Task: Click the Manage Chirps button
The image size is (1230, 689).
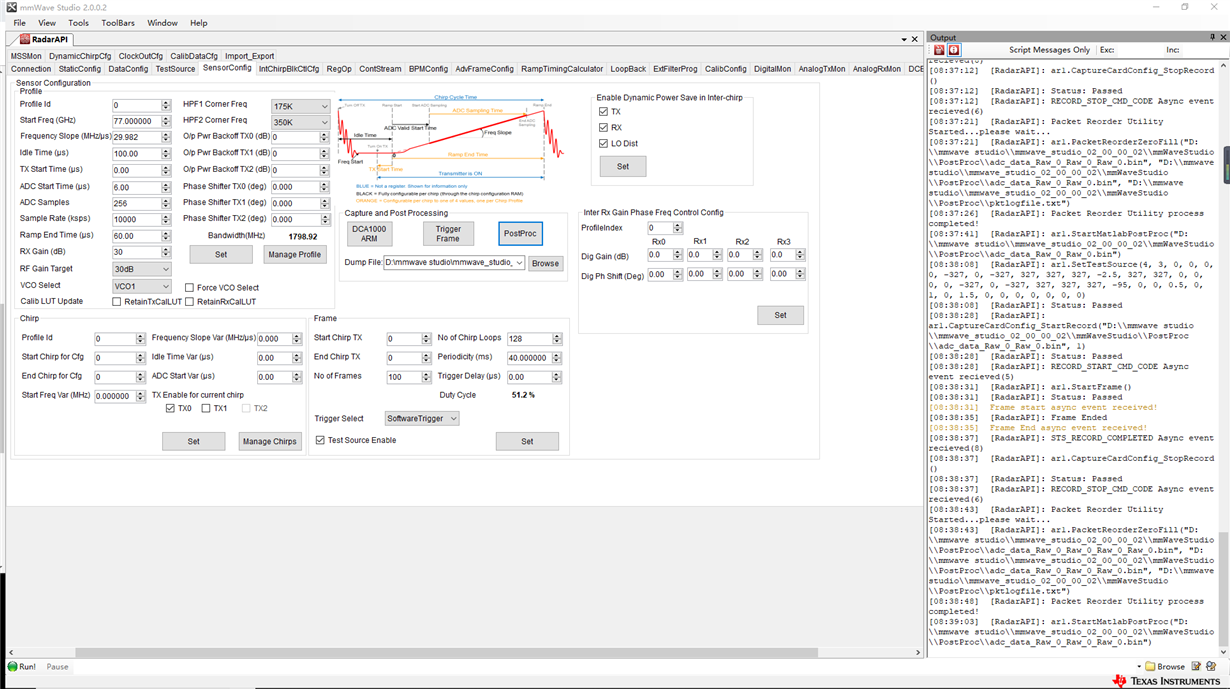Action: pyautogui.click(x=270, y=441)
